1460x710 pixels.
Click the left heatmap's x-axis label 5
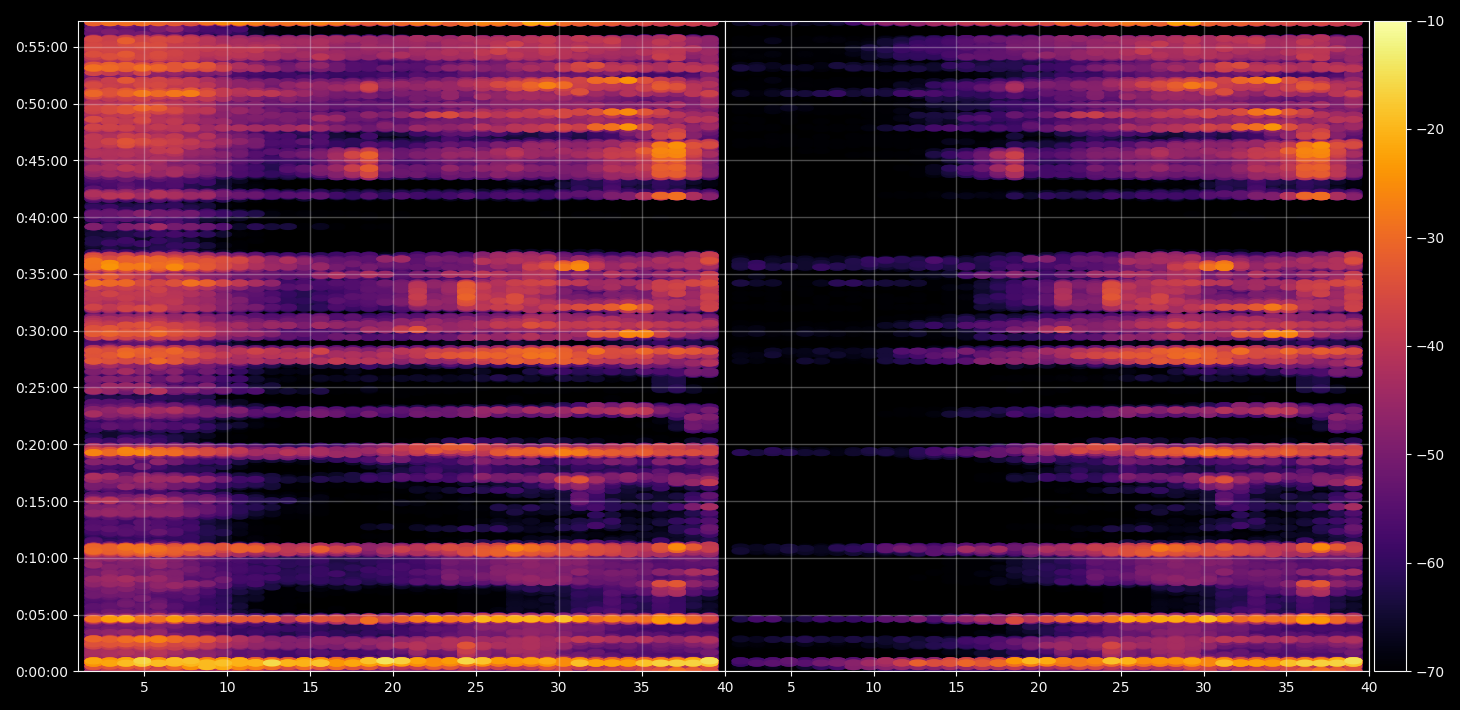144,688
